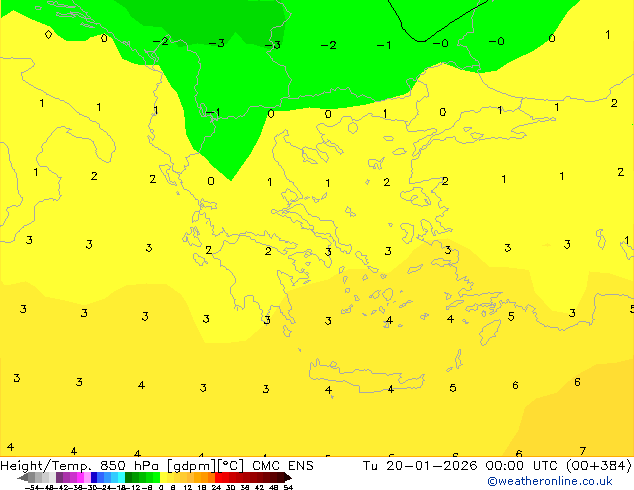Image resolution: width=634 pixels, height=490 pixels.
Task: Click the "[gdpm]" unit label
Action: pyautogui.click(x=190, y=466)
